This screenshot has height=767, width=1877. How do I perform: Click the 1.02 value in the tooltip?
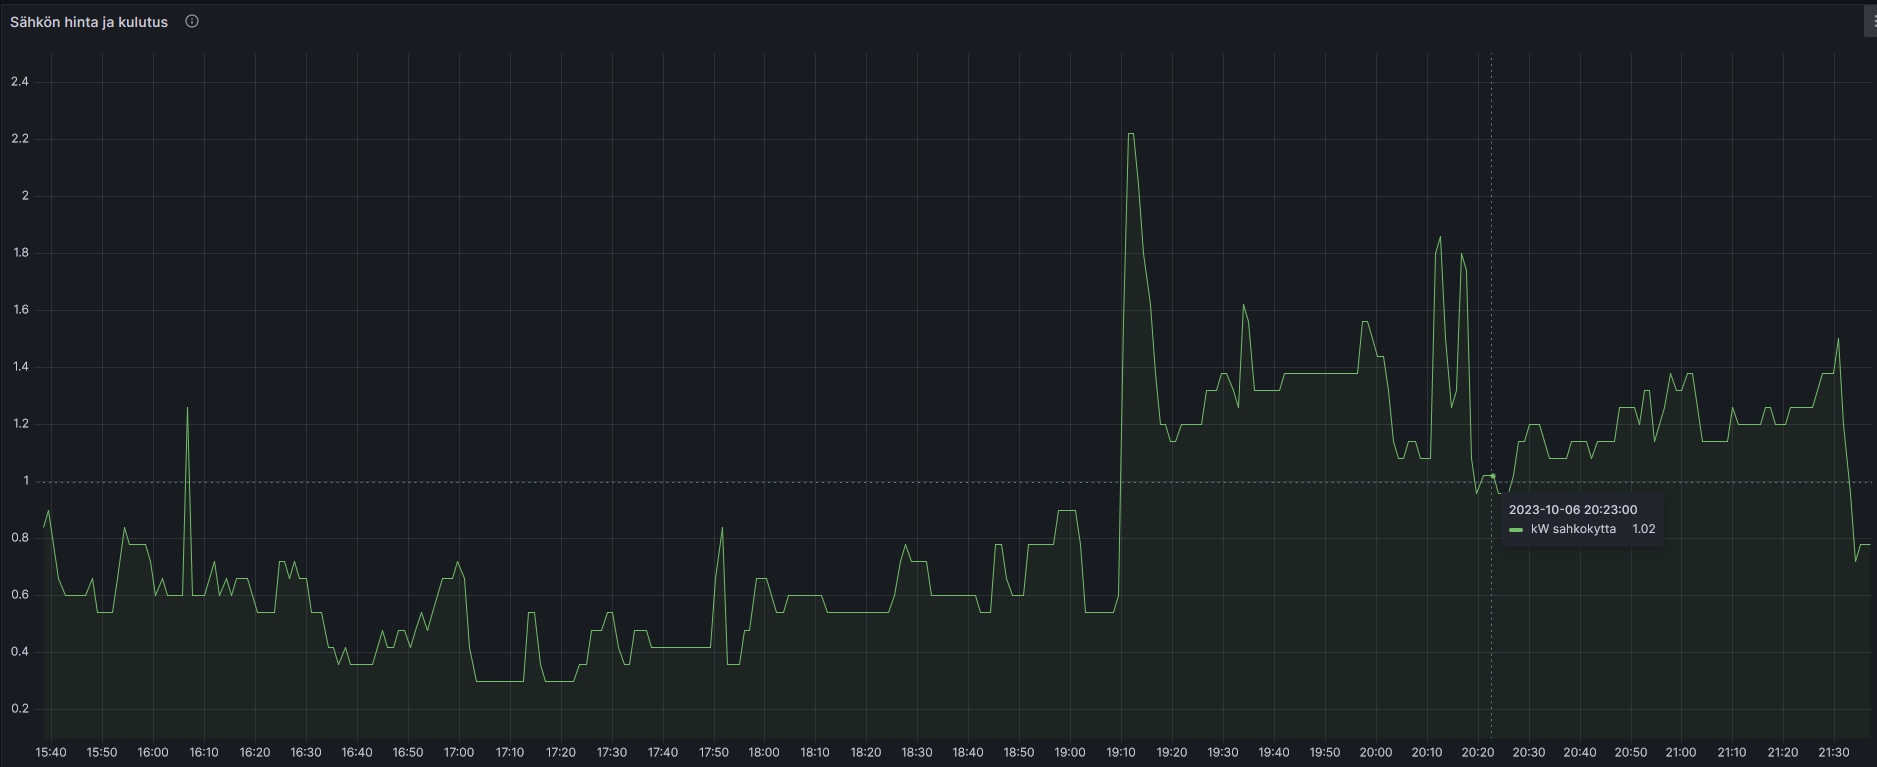[1643, 529]
